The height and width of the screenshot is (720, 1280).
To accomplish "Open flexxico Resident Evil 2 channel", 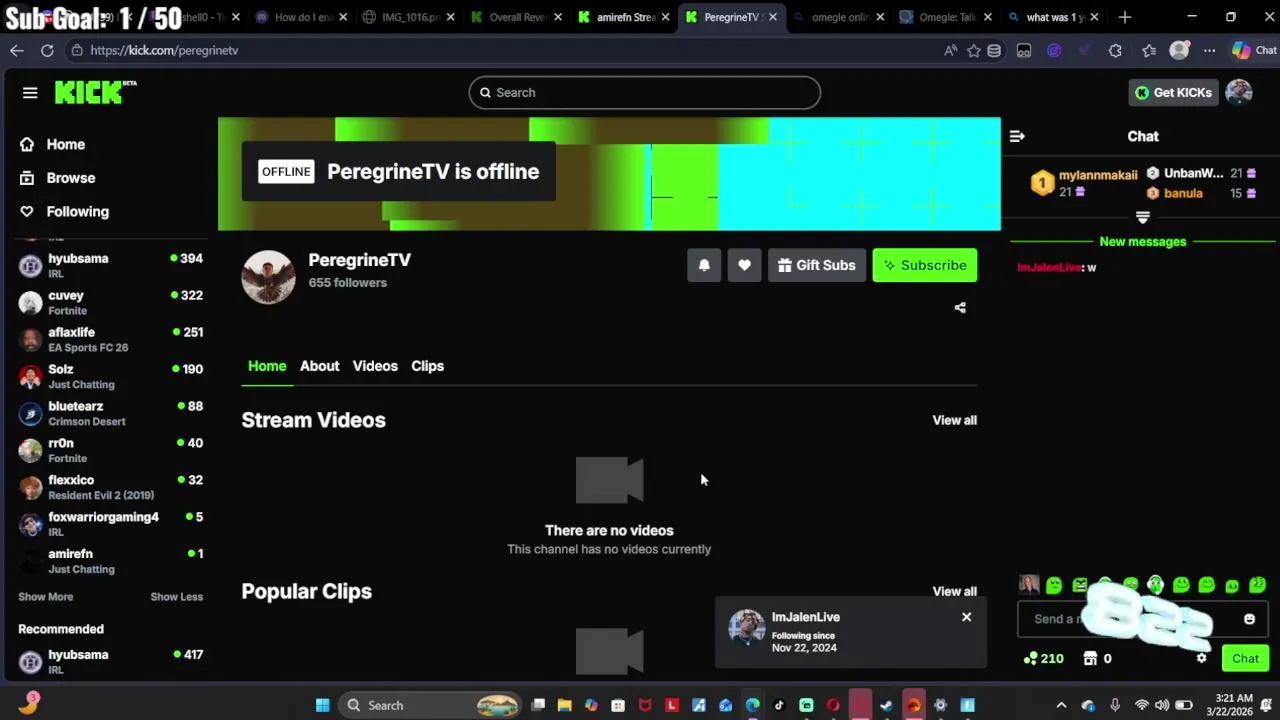I will click(x=110, y=487).
